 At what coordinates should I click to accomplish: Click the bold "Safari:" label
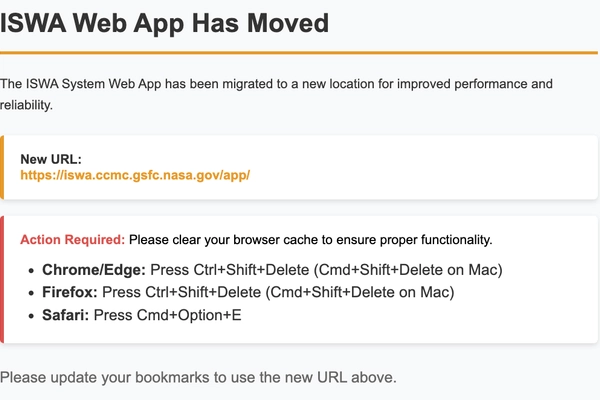(x=66, y=315)
